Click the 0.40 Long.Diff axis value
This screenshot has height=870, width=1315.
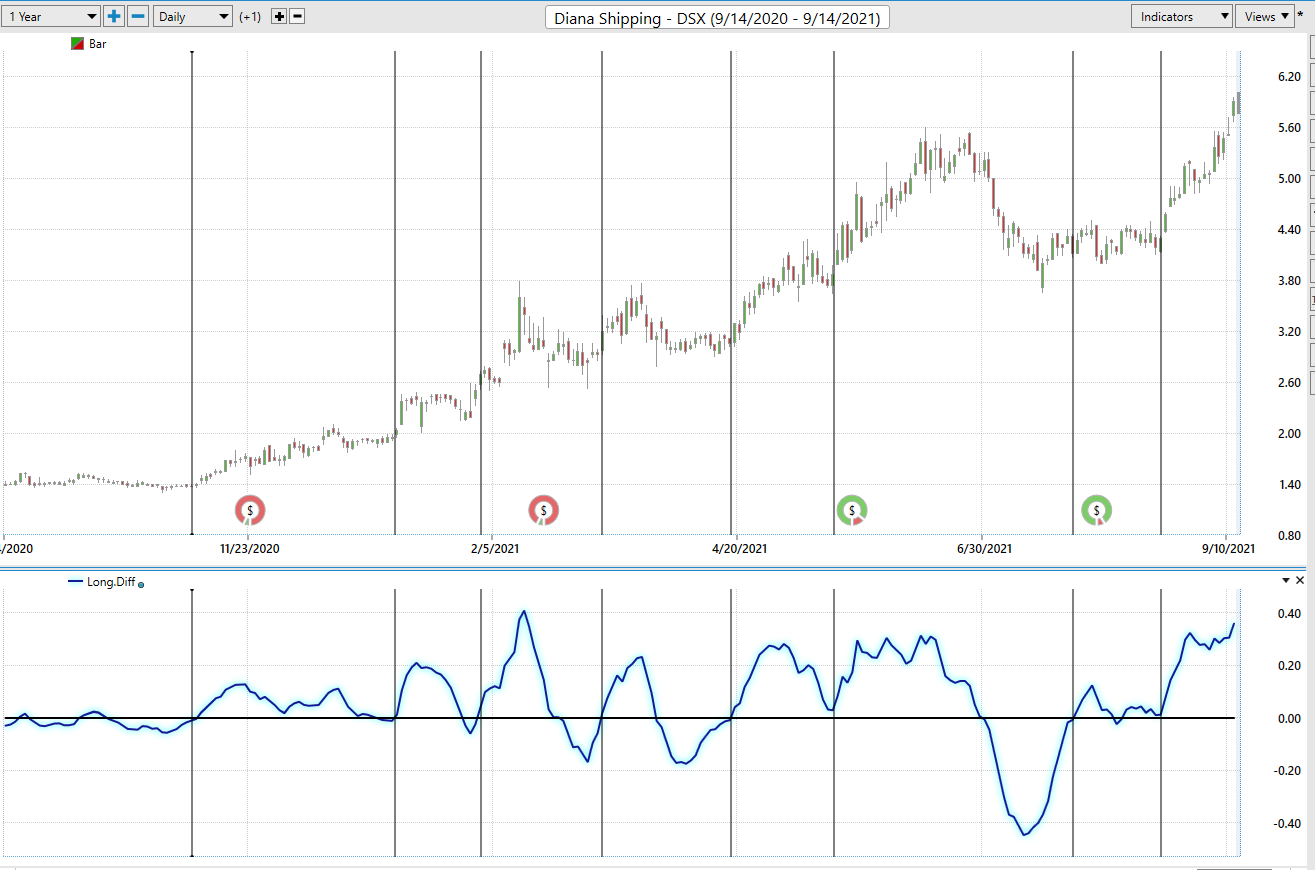(x=1289, y=614)
